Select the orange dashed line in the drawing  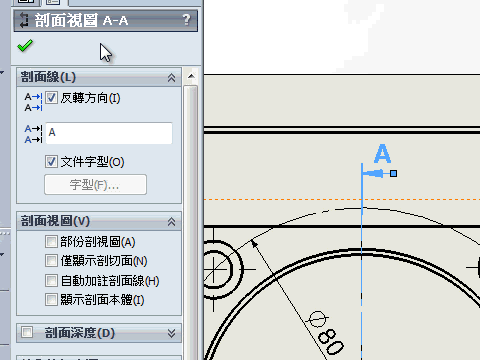click(342, 199)
